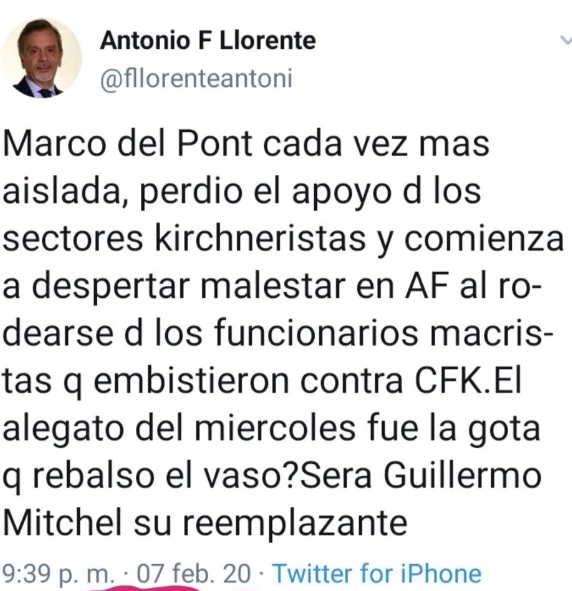
Task: Click the CFK.El text in the tweet
Action: pyautogui.click(x=468, y=380)
